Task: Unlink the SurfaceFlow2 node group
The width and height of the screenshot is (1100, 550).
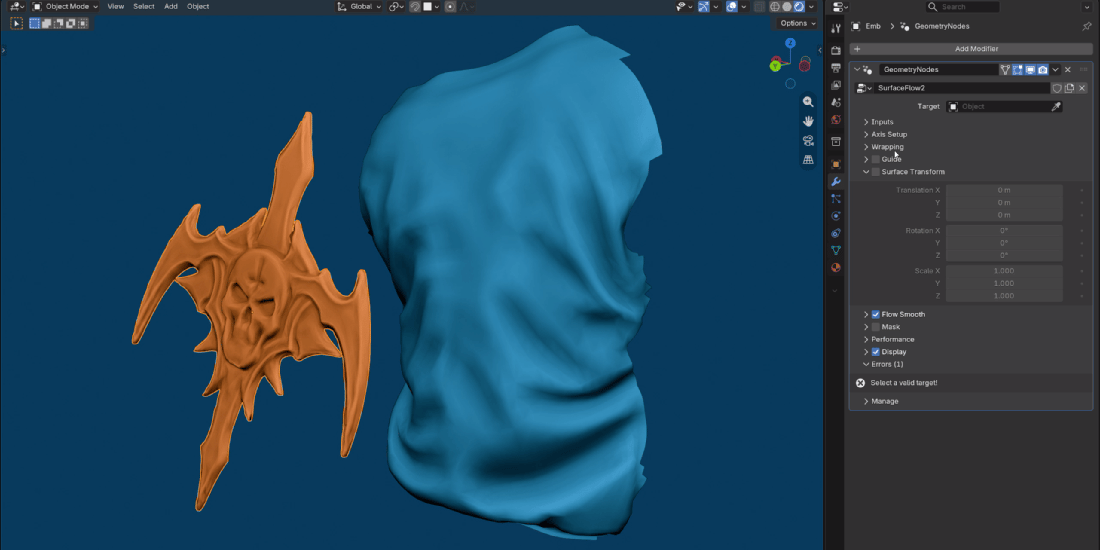Action: tap(1082, 88)
